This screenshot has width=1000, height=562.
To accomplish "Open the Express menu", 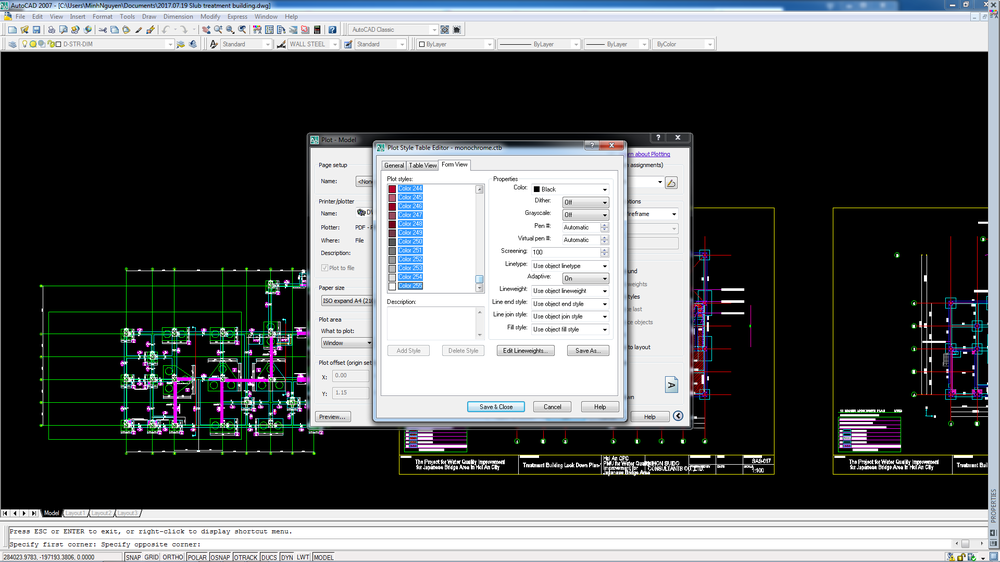I will (237, 17).
